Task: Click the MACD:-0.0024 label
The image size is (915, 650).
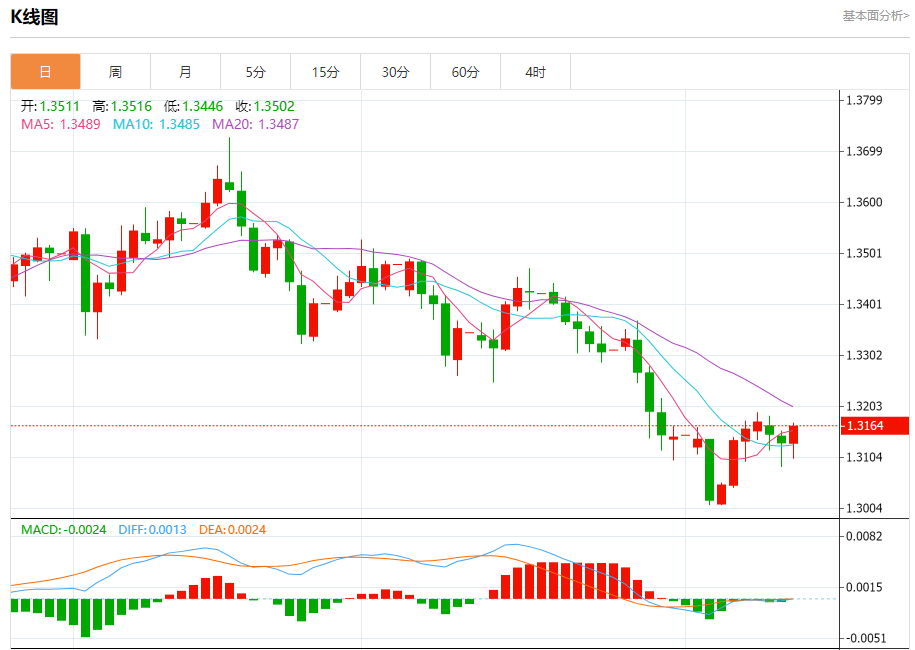Action: point(64,530)
